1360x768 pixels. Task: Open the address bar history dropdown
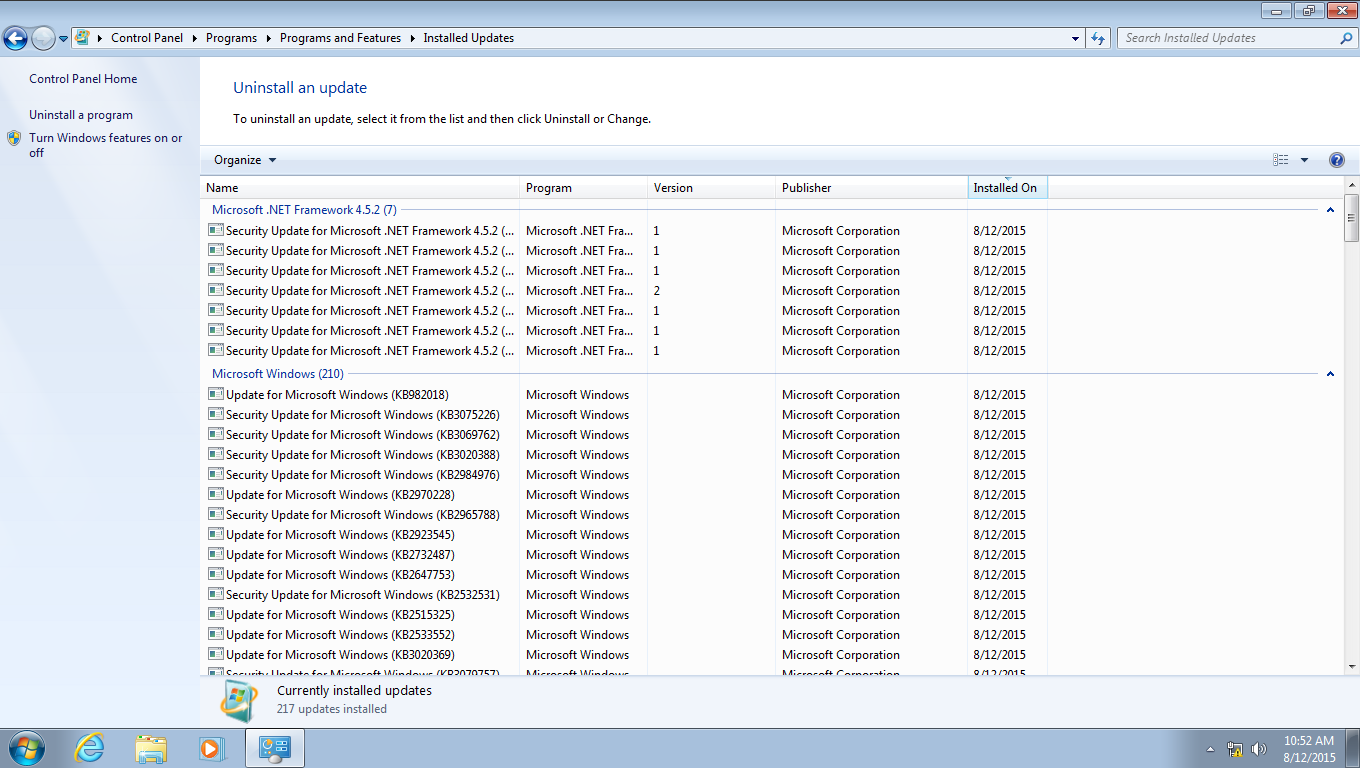tap(1075, 37)
